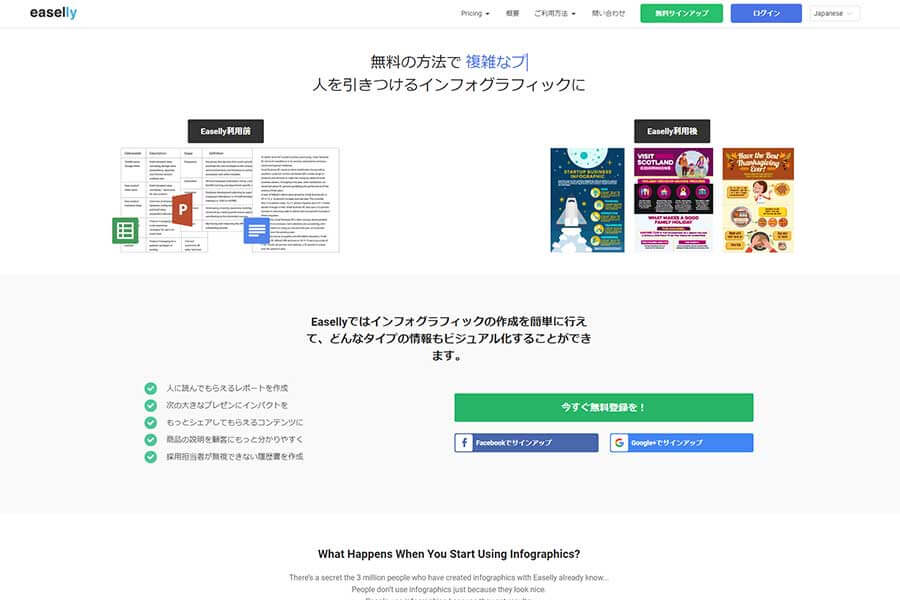This screenshot has width=900, height=600.
Task: Click the 今すぐ無料登録を！ button
Action: click(x=603, y=407)
